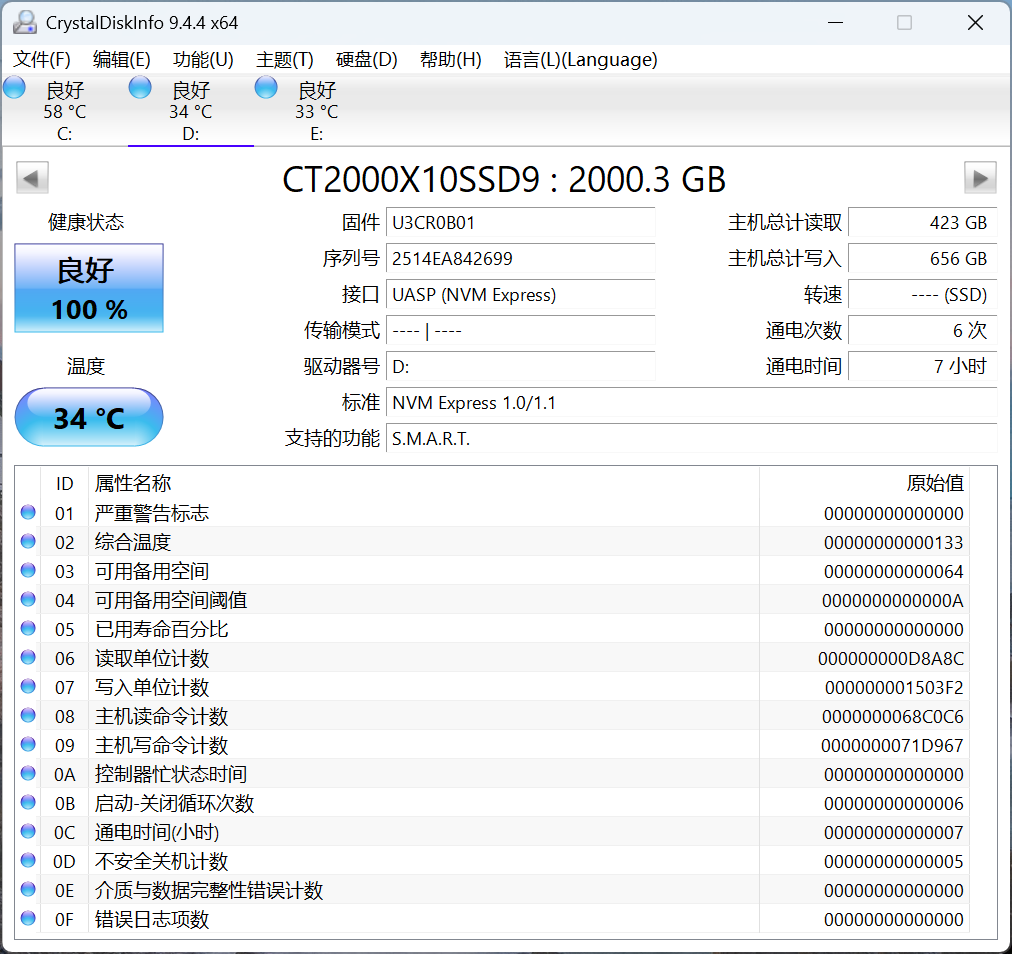Click the next disk right arrow
Screen dimensions: 1012x954
980,178
